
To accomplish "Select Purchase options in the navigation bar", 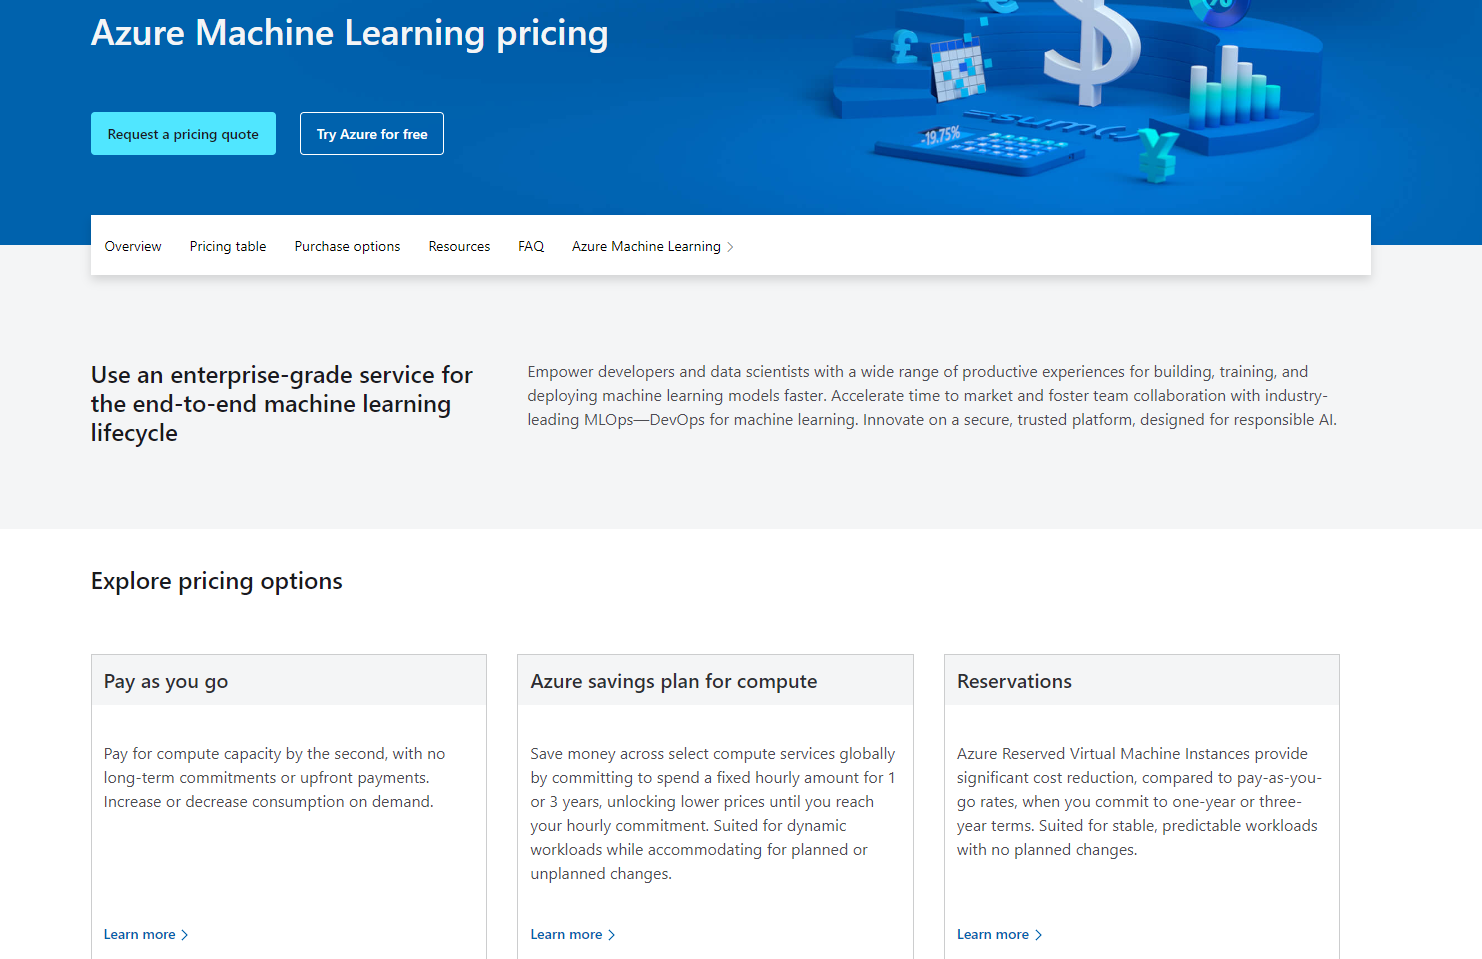I will [x=347, y=245].
